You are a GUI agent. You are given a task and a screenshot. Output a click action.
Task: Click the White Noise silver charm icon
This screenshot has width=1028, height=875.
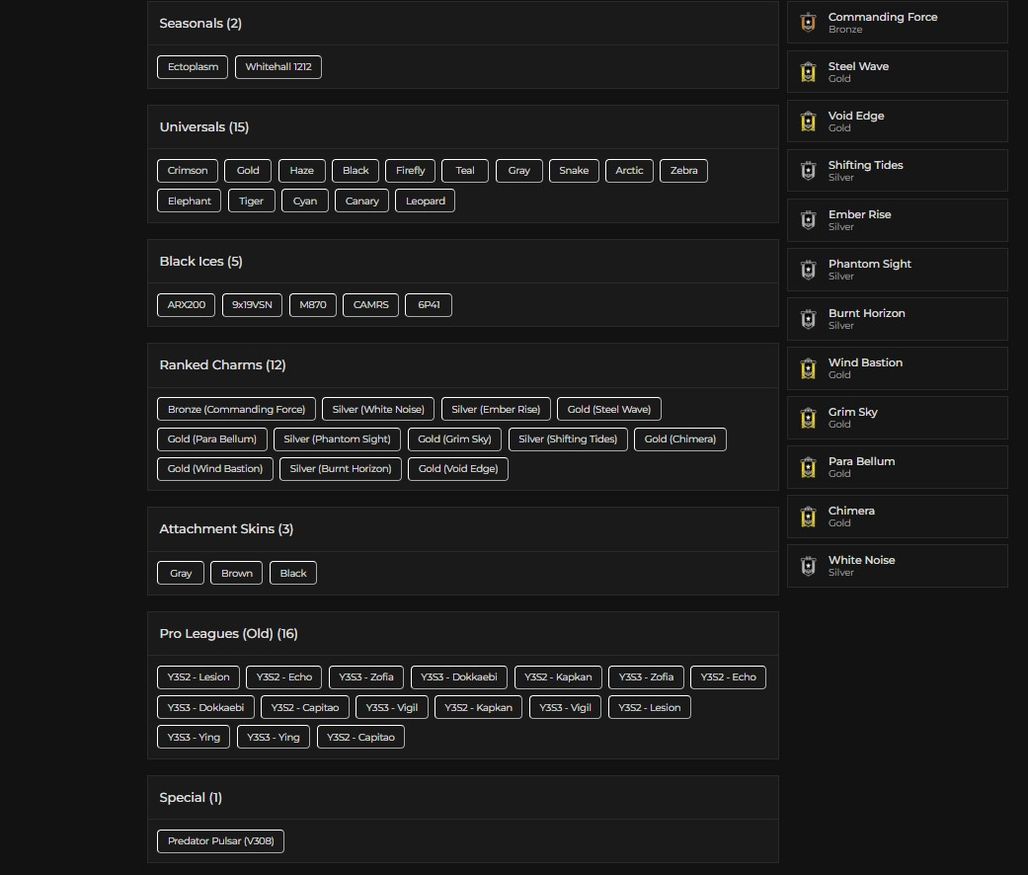pos(808,566)
